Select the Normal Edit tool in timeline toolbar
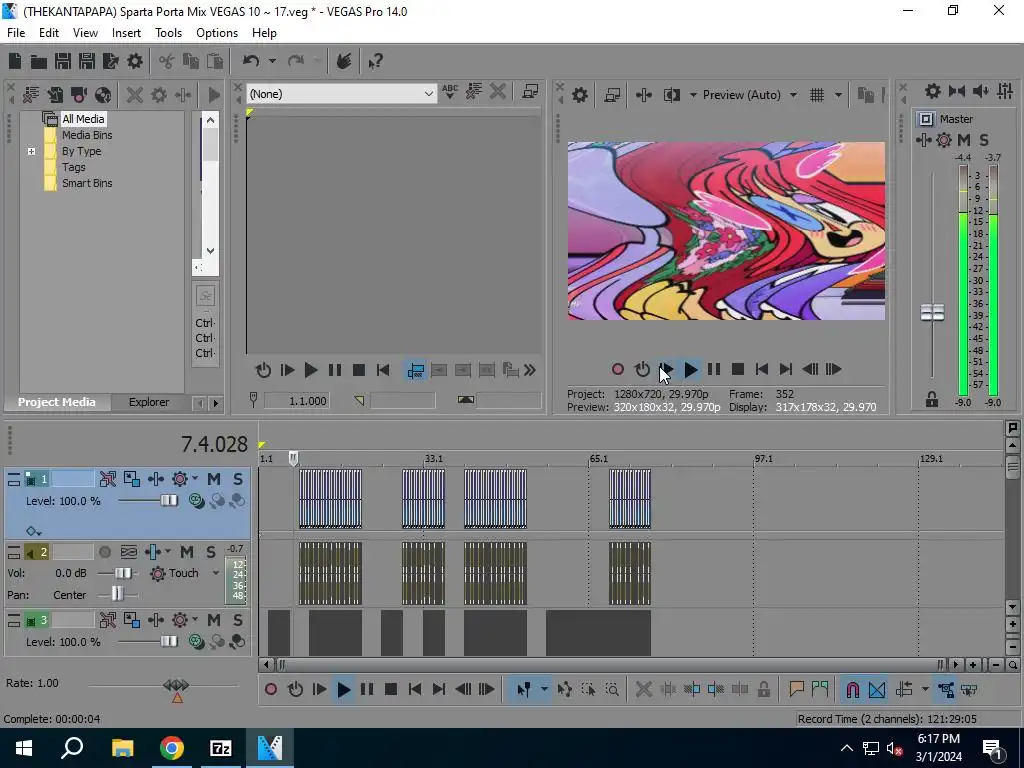Viewport: 1024px width, 768px height. tap(523, 690)
